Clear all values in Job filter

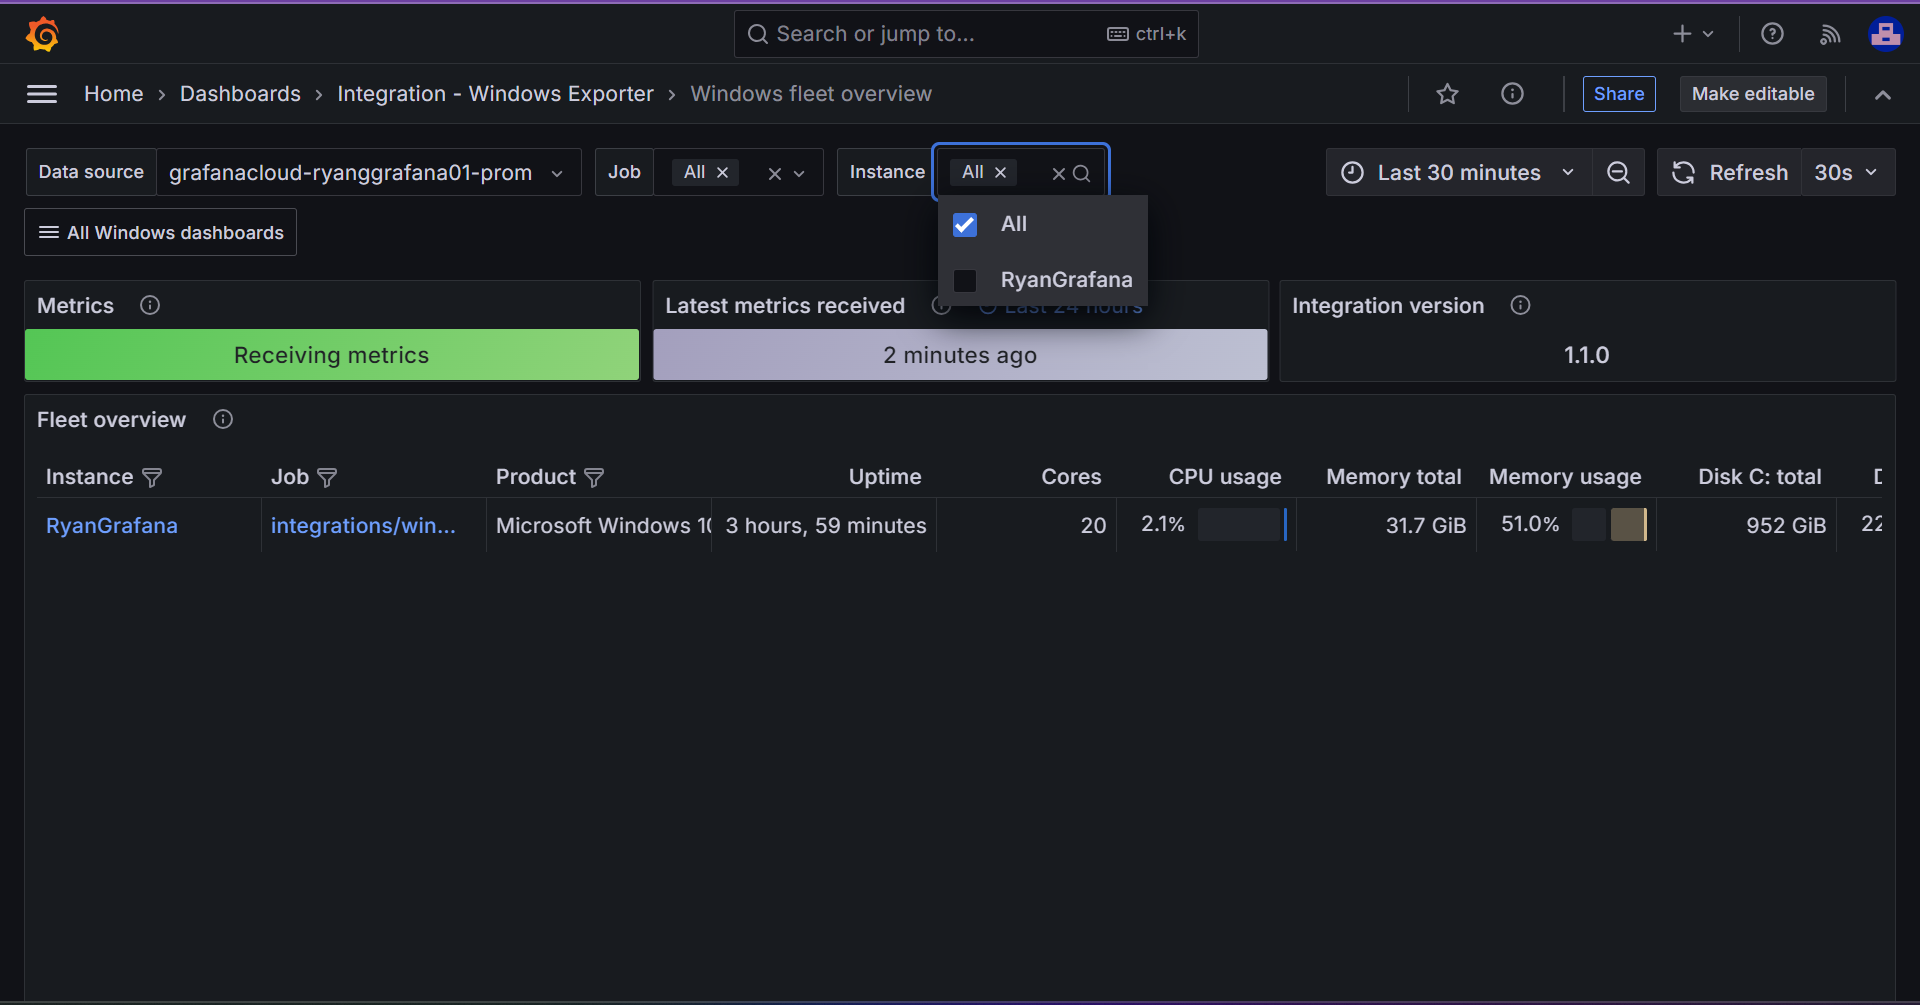point(774,173)
